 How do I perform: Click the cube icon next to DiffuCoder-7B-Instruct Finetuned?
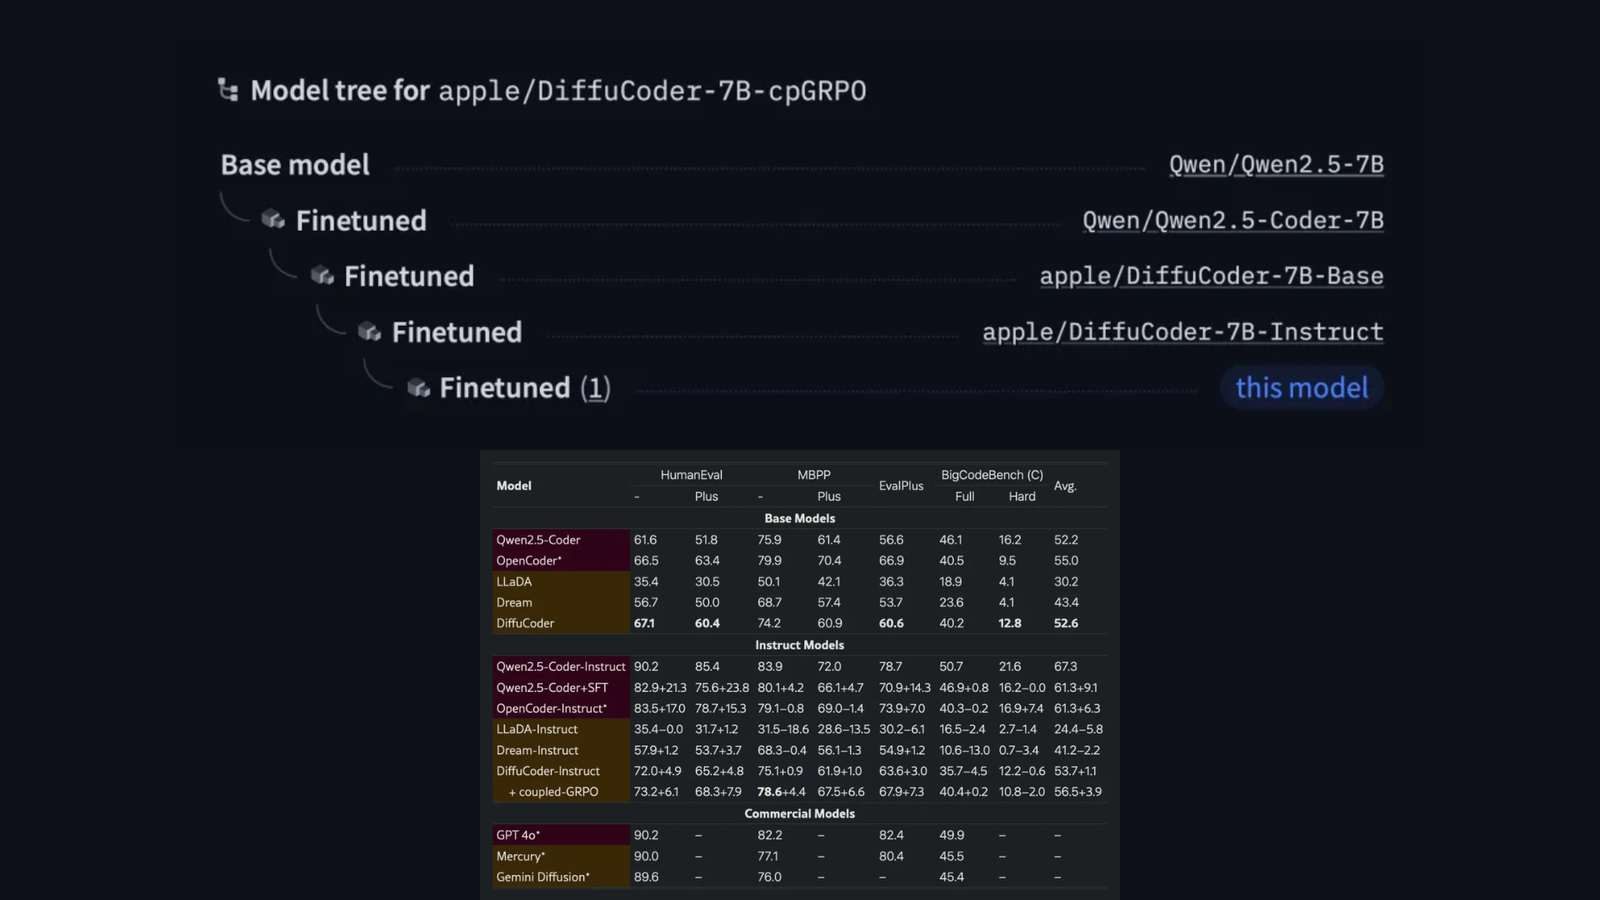click(x=369, y=332)
